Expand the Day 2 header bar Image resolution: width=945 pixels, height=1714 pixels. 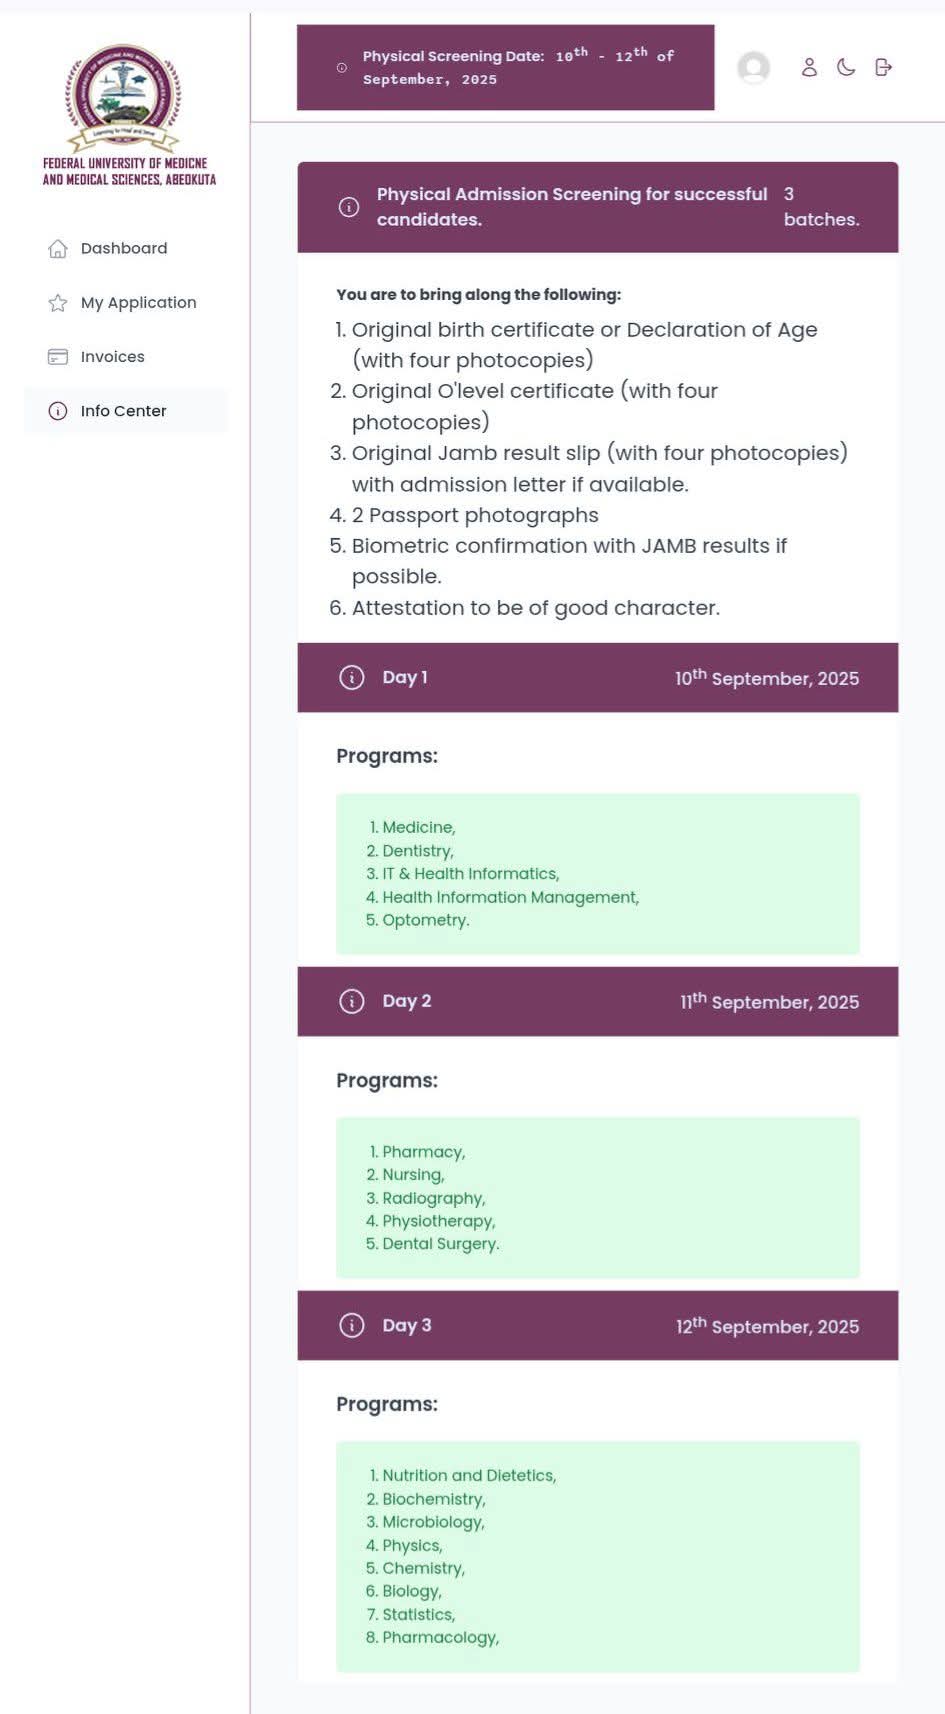click(598, 1001)
